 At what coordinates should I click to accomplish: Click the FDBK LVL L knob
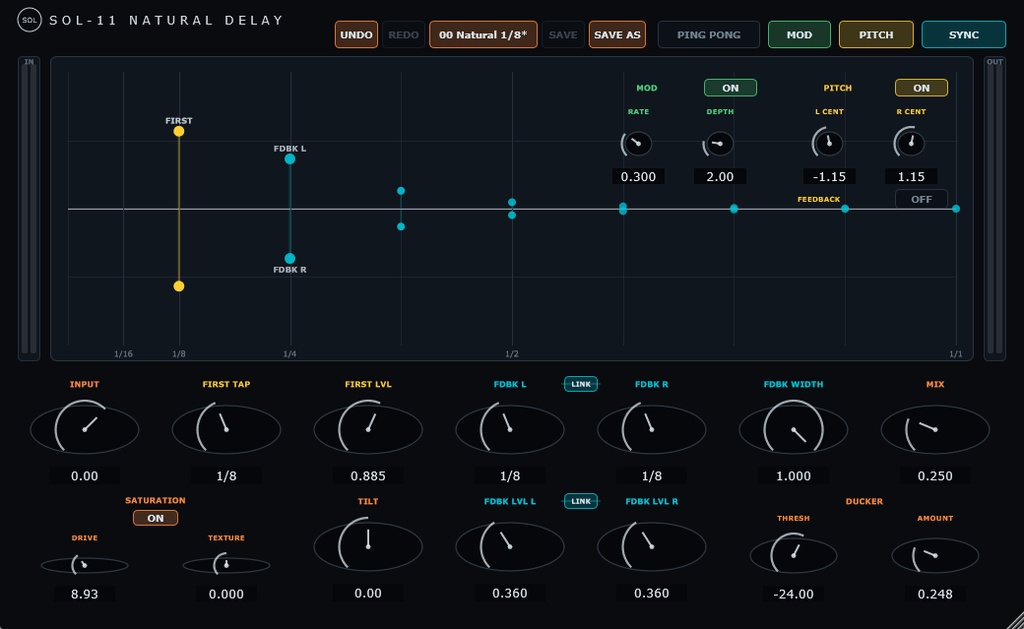click(509, 545)
